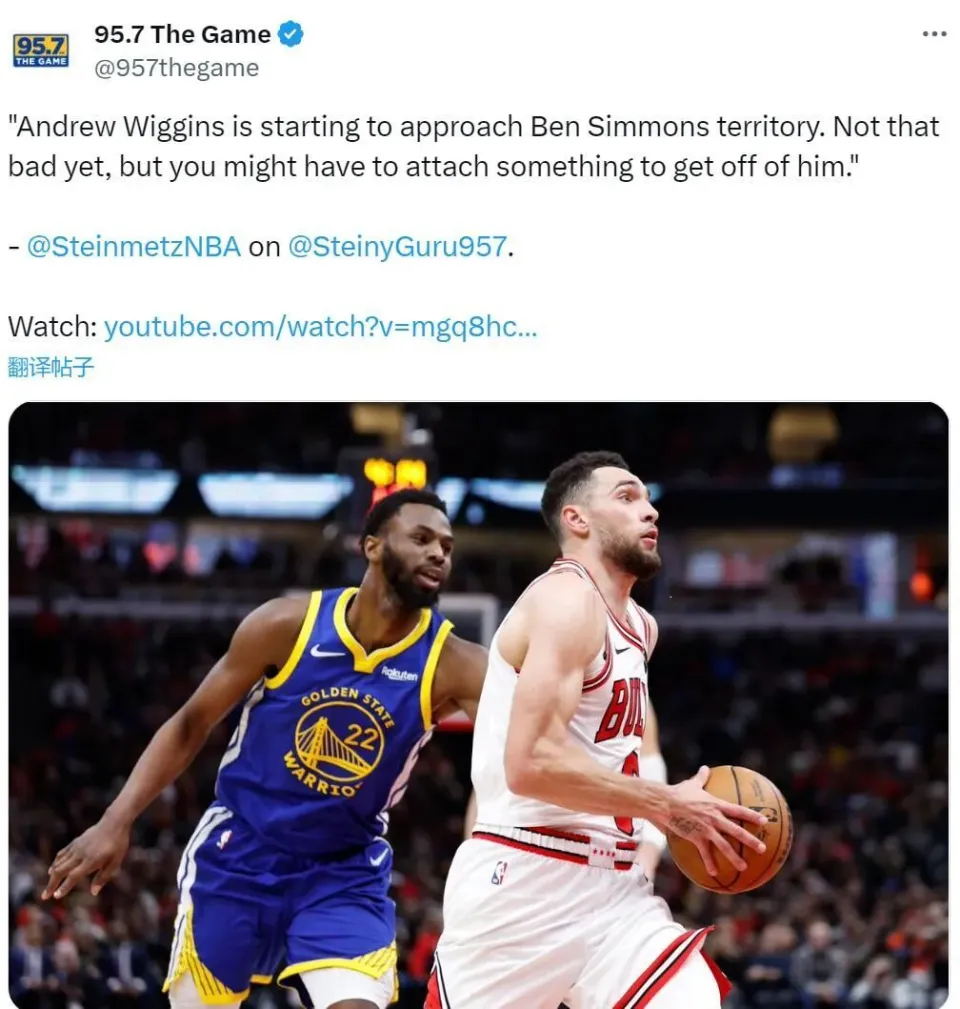Open the @SteinmetzNBA mention
Screen dimensions: 960x1009
134,246
